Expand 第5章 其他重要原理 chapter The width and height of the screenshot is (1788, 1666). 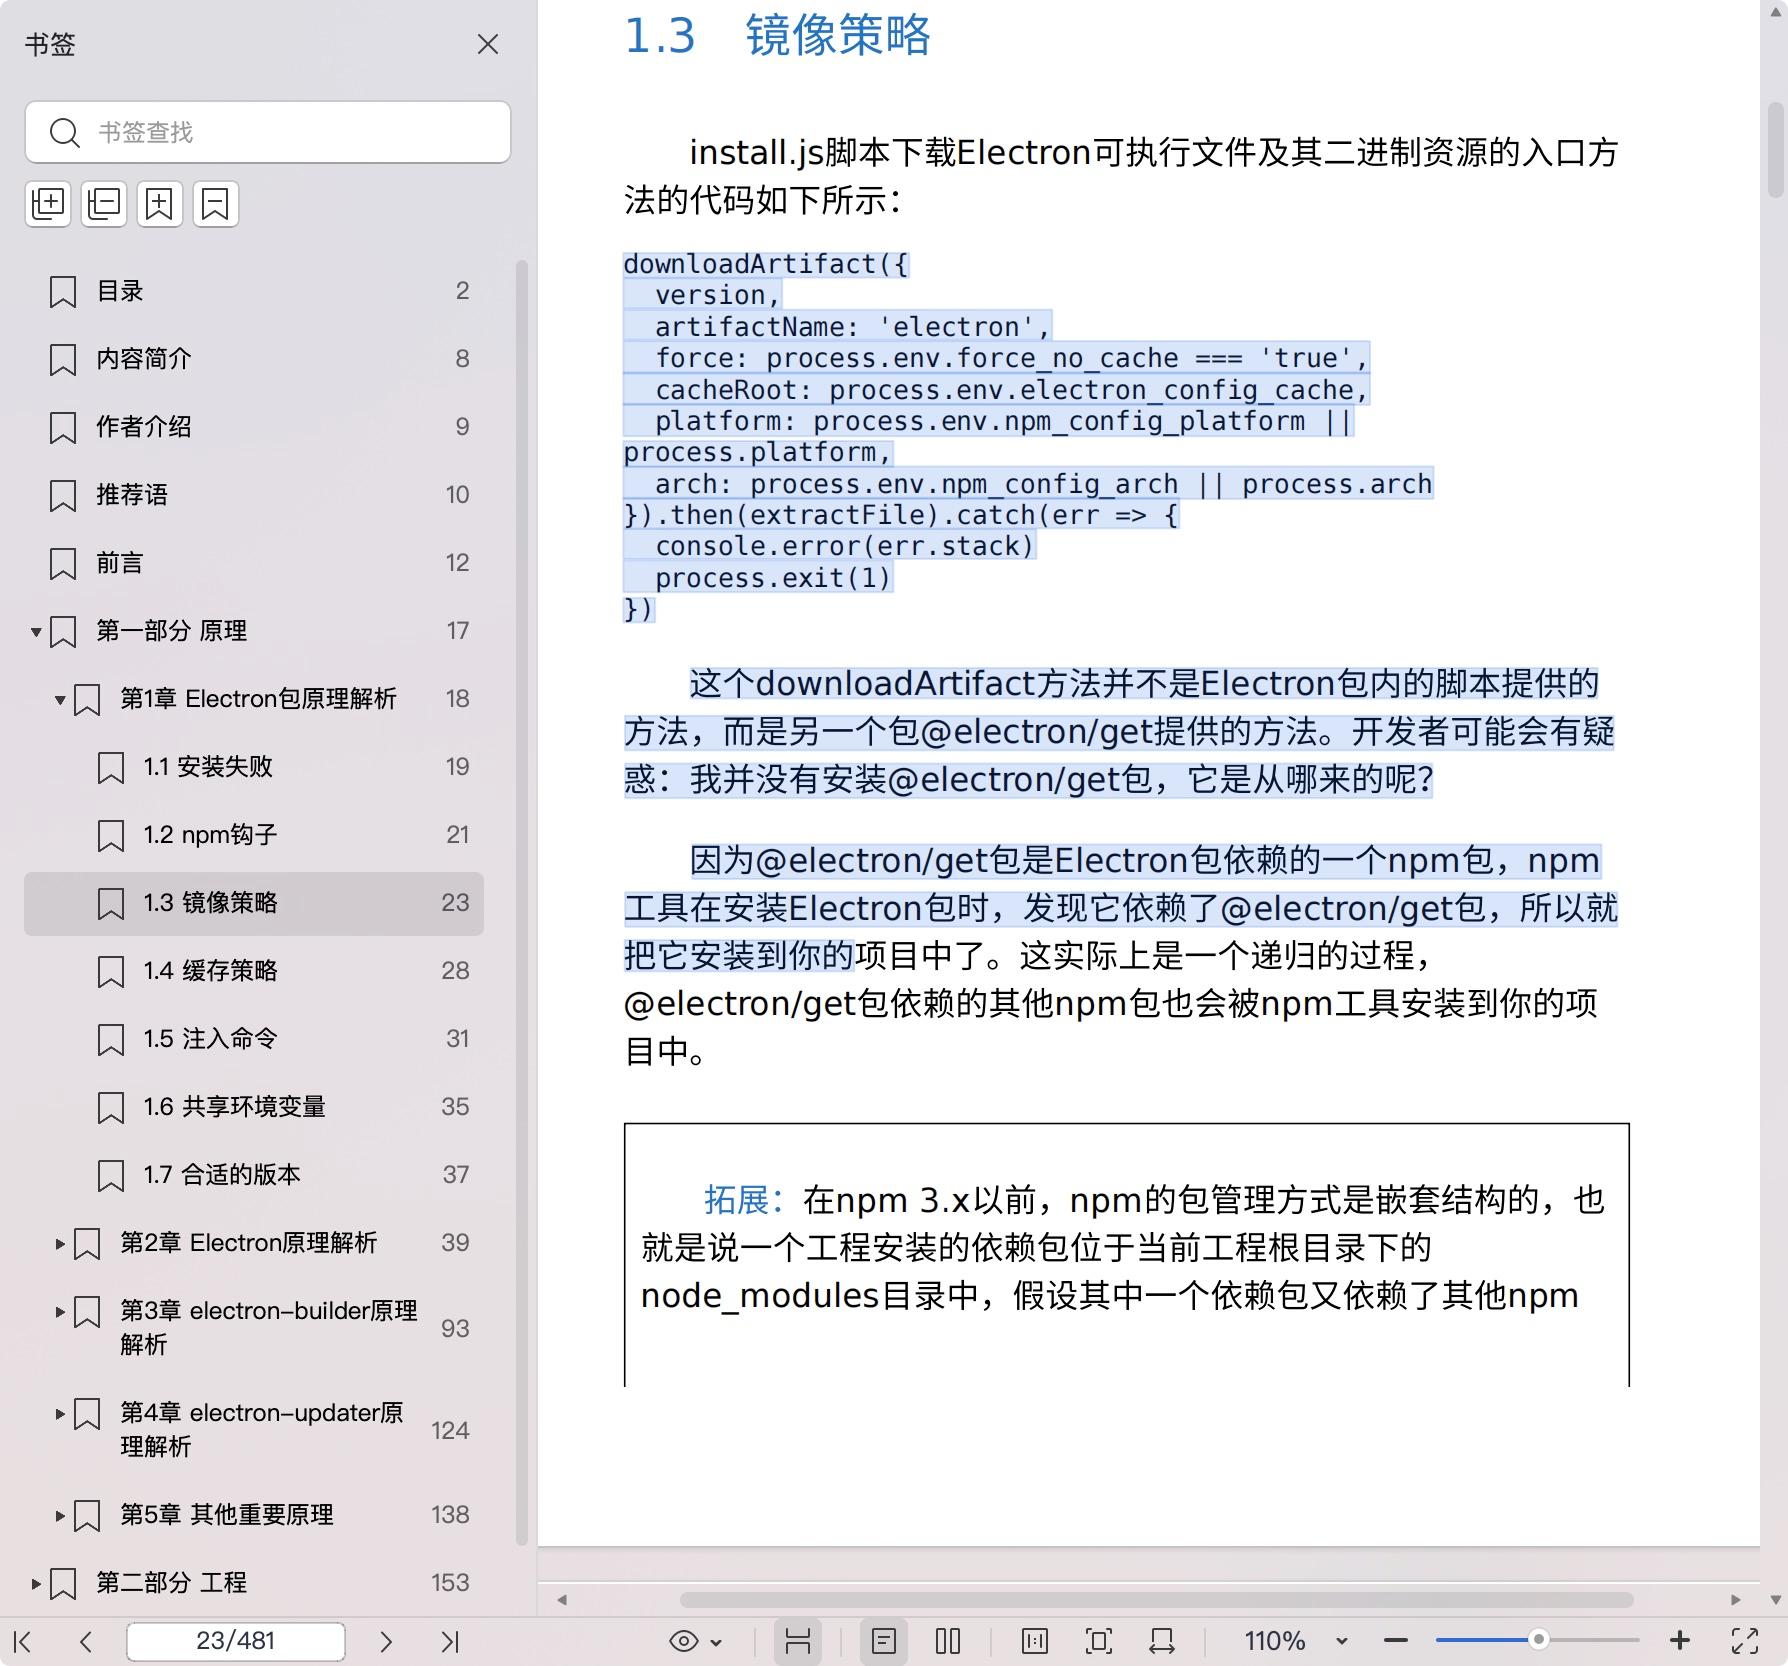click(x=60, y=1516)
